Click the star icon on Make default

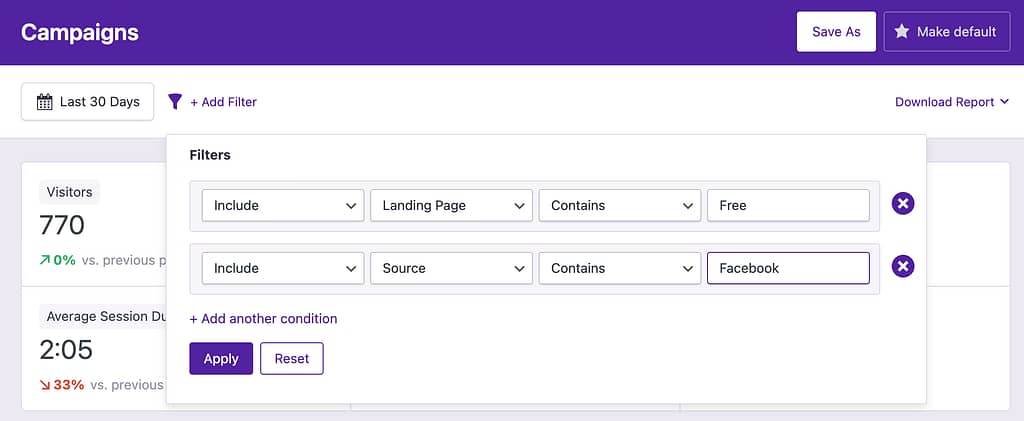pos(901,32)
